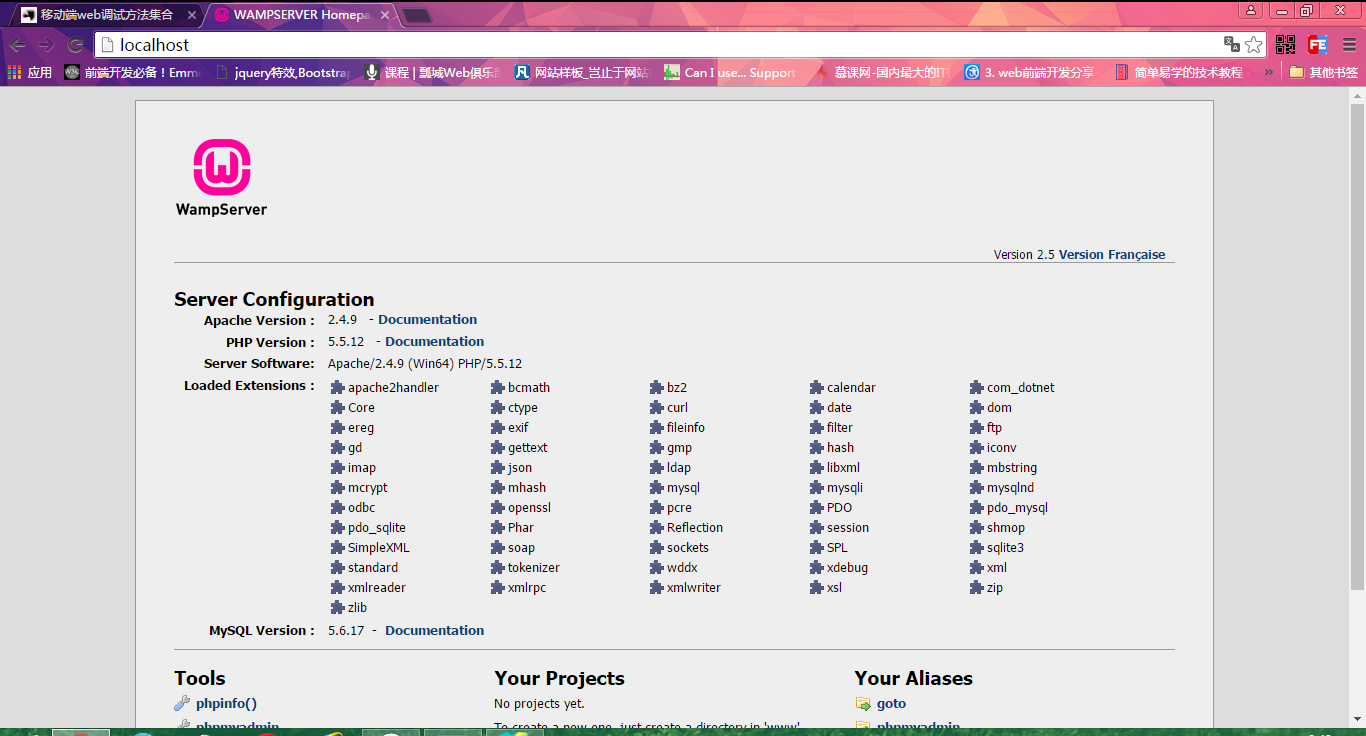Open the QR code extension
The width and height of the screenshot is (1366, 736).
tap(1285, 45)
